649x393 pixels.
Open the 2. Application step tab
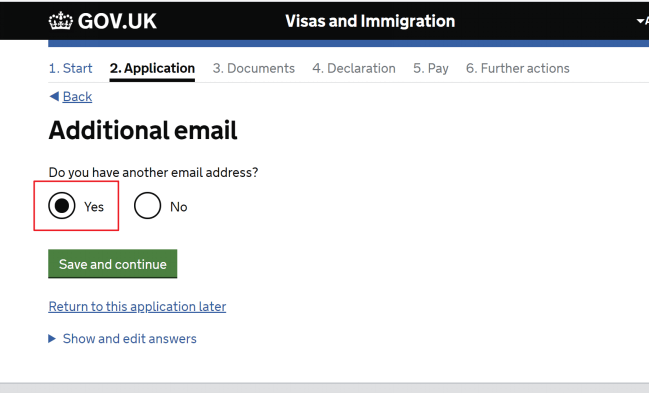click(152, 68)
